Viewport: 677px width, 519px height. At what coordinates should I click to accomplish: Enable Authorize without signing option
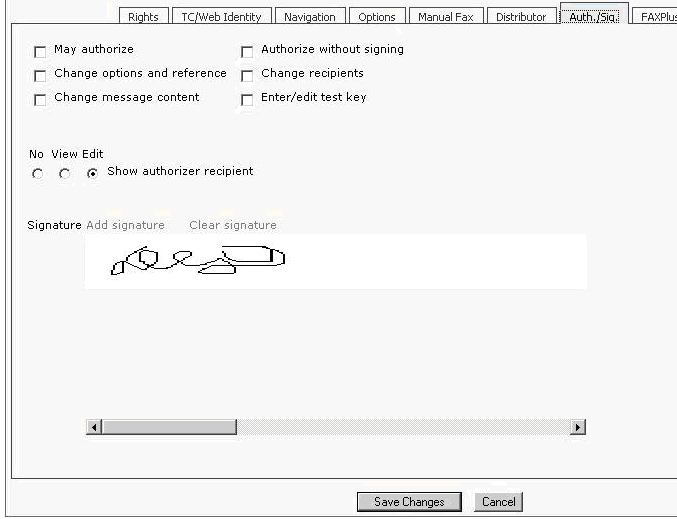pyautogui.click(x=247, y=52)
